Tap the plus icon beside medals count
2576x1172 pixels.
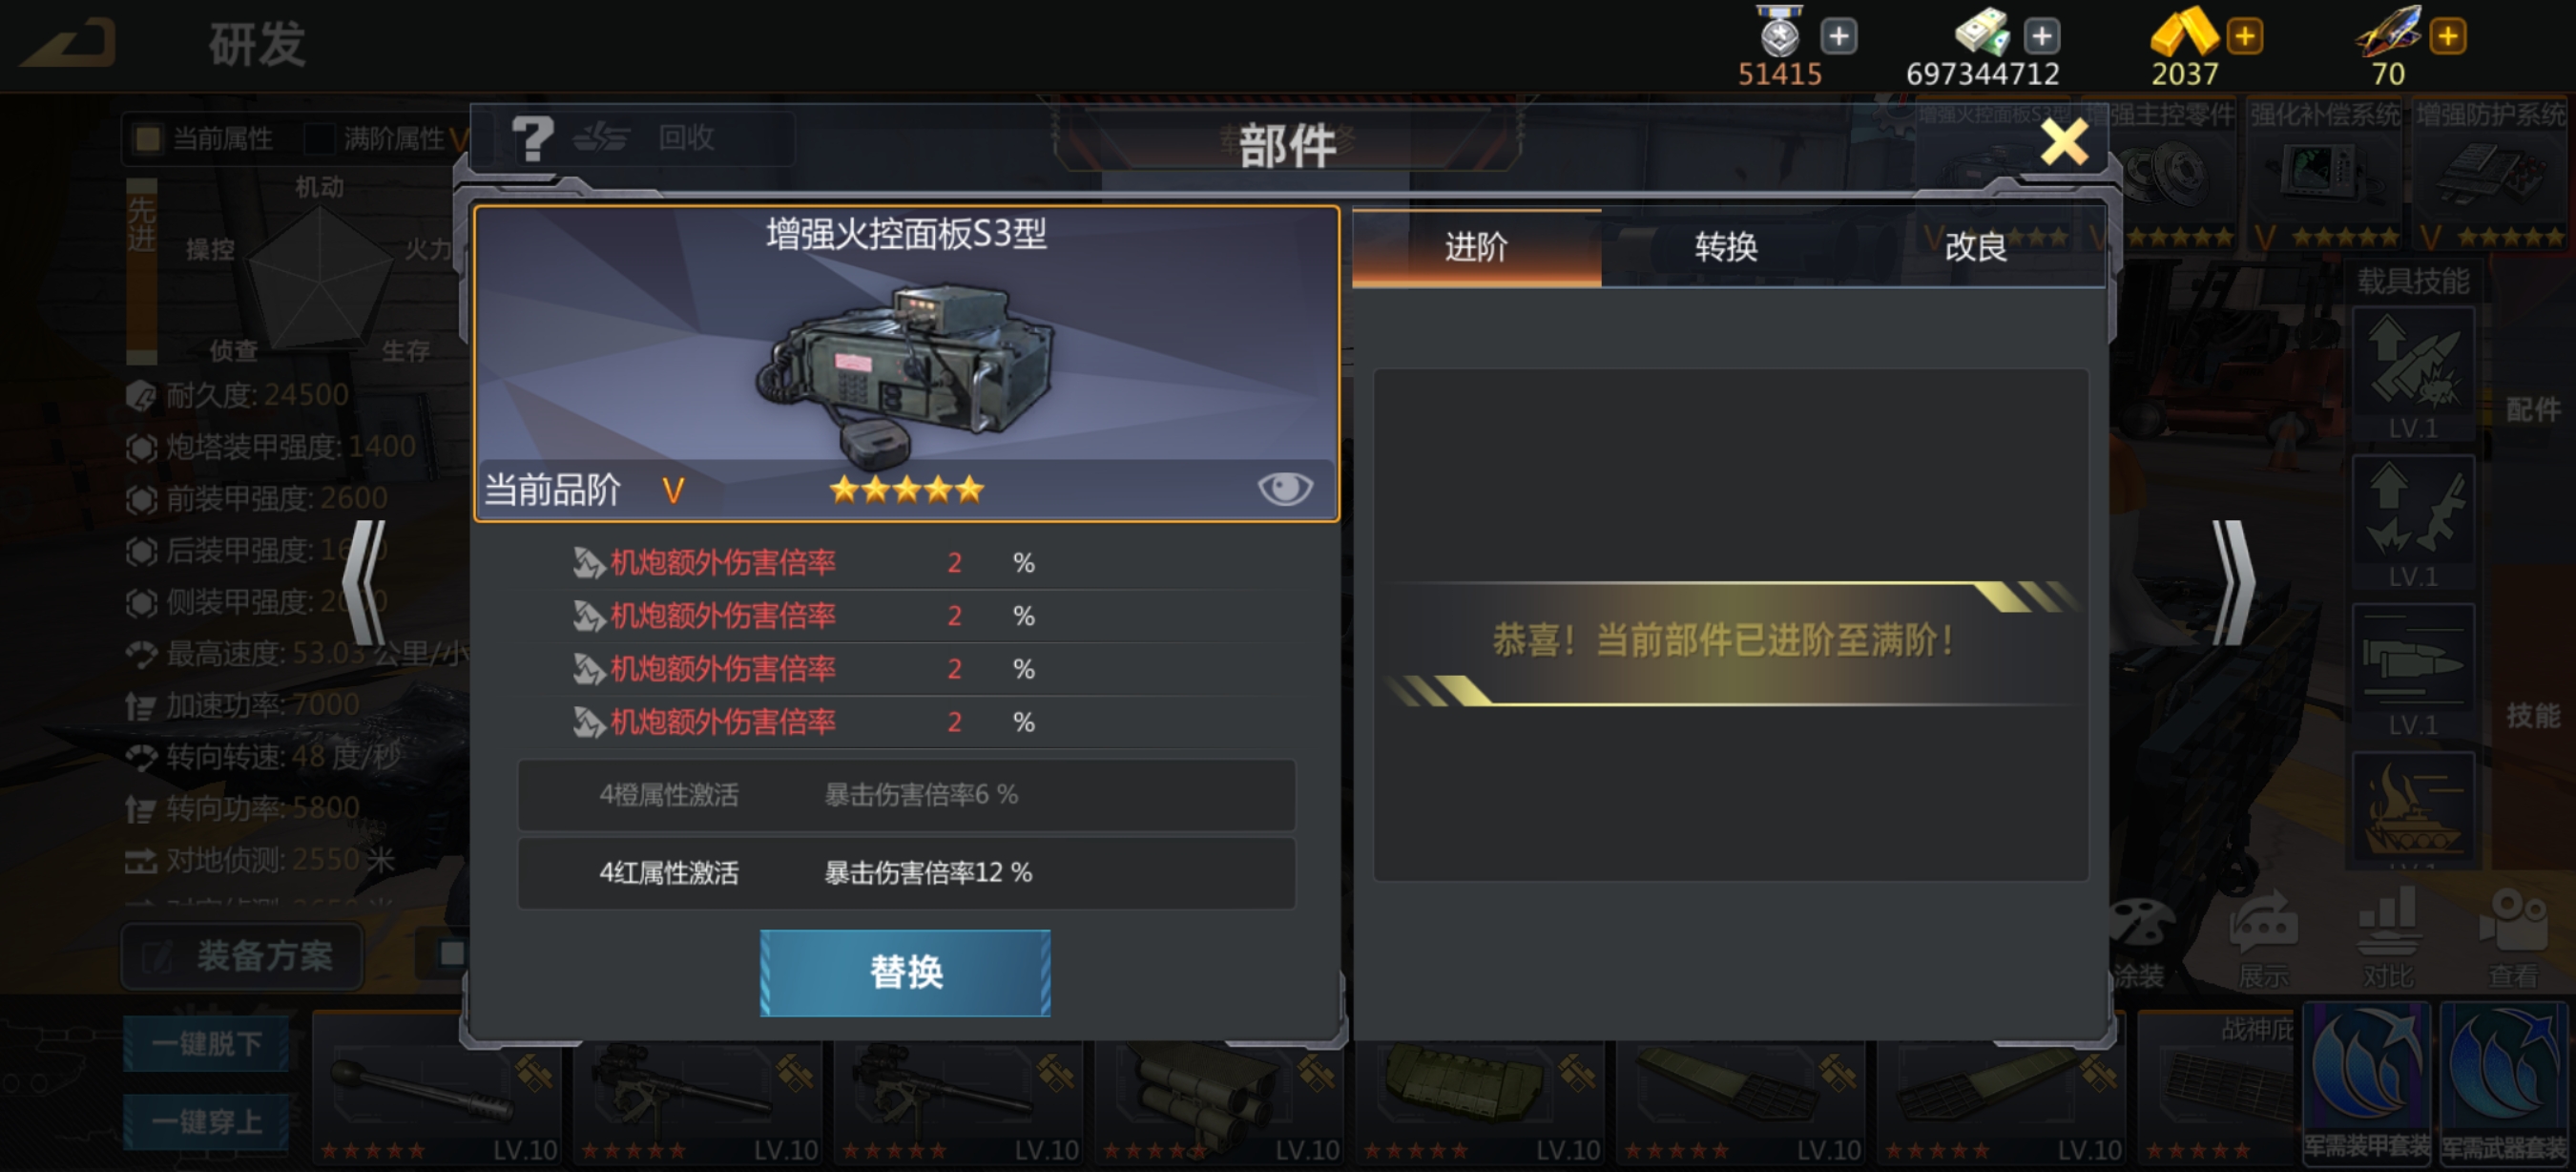[x=1838, y=37]
